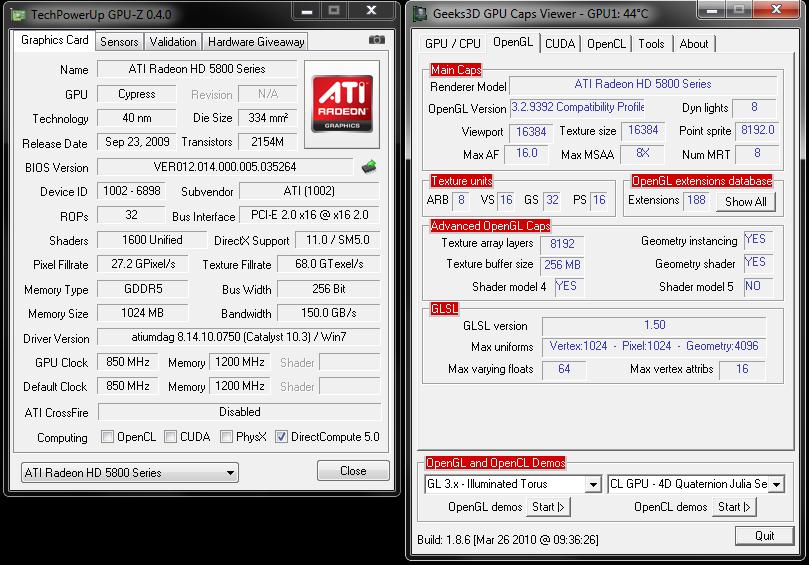The height and width of the screenshot is (565, 809).
Task: Click the Max vertex attribs 16 value
Action: pyautogui.click(x=742, y=369)
